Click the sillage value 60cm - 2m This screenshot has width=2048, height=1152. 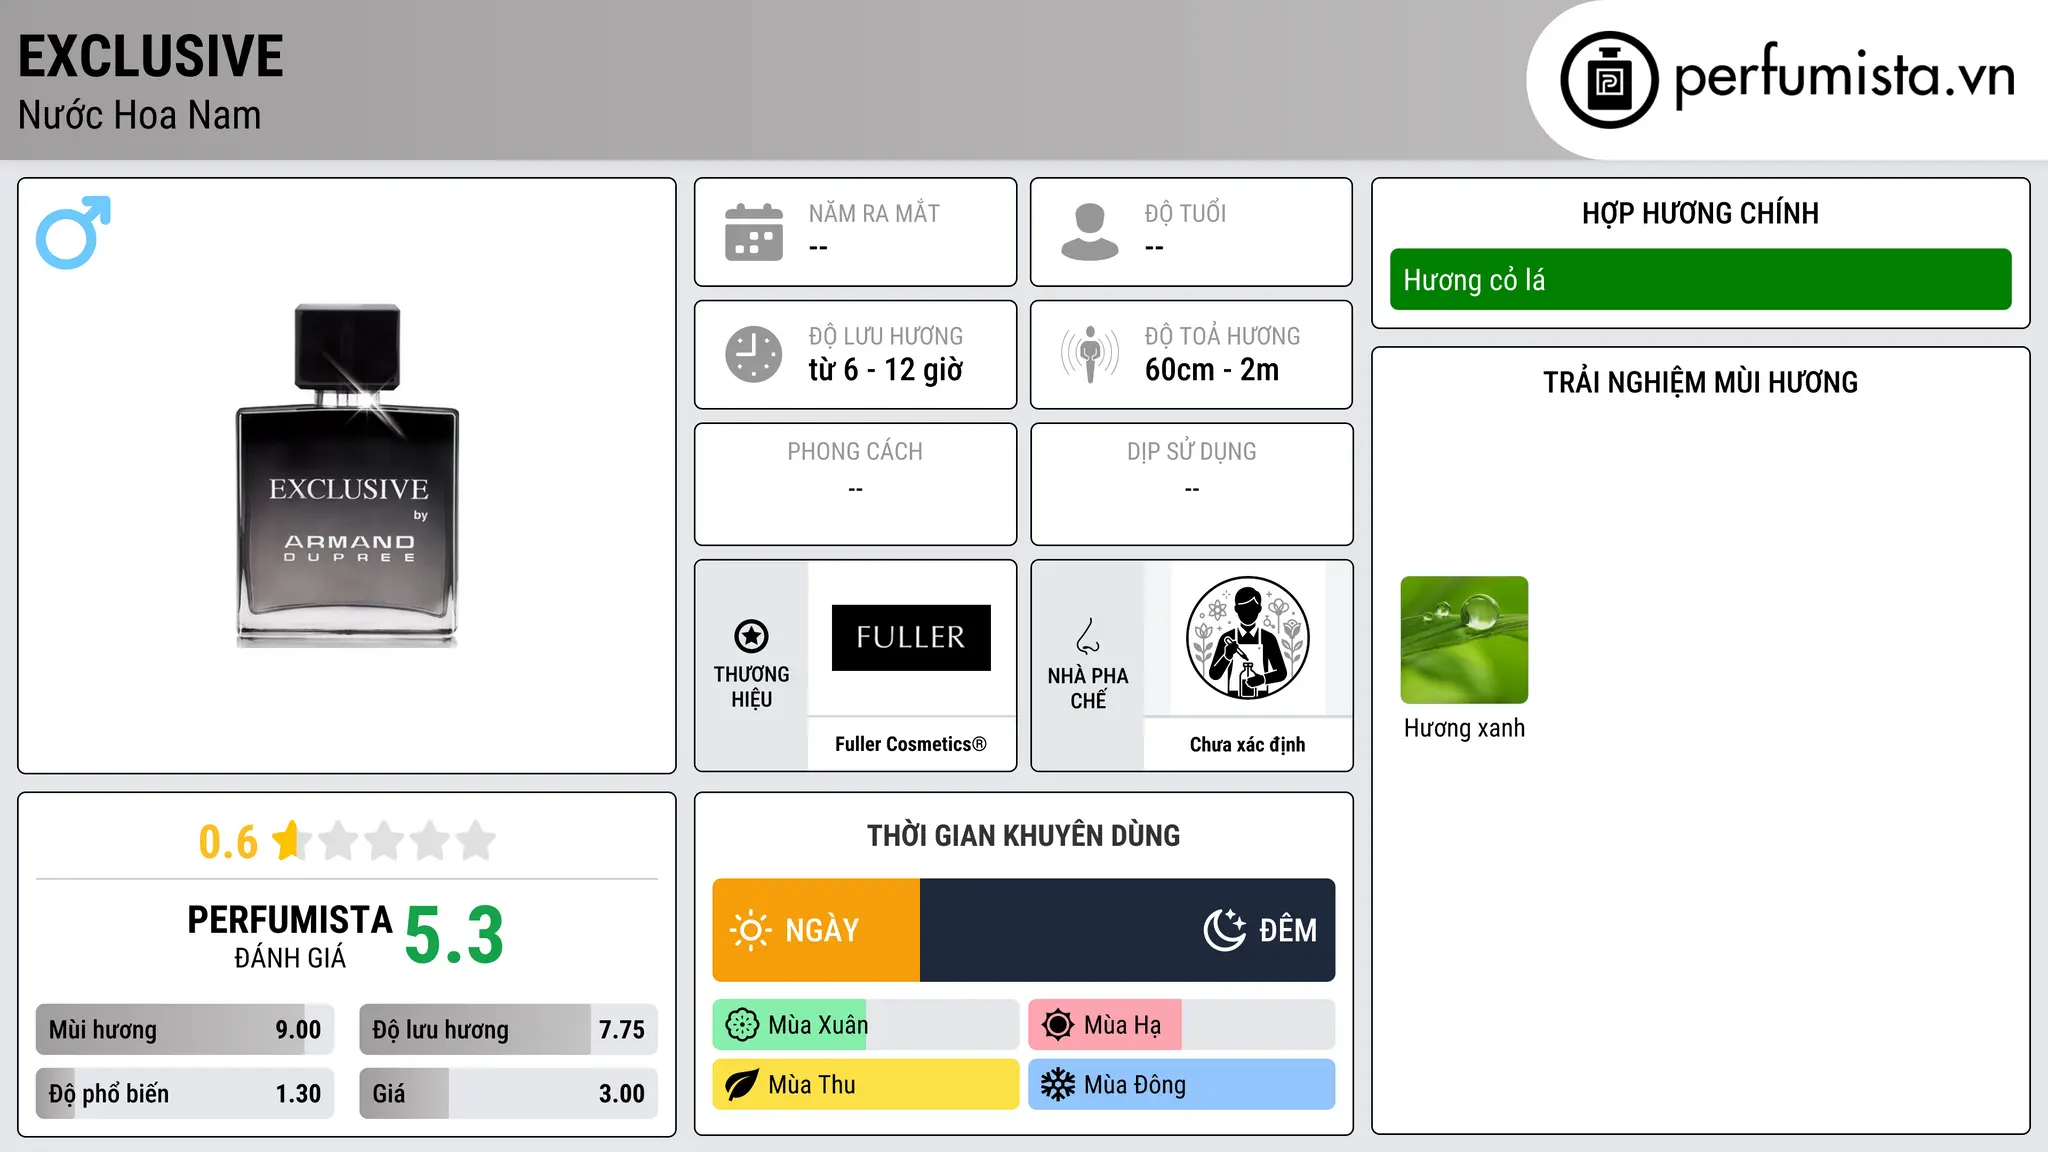pos(1212,370)
